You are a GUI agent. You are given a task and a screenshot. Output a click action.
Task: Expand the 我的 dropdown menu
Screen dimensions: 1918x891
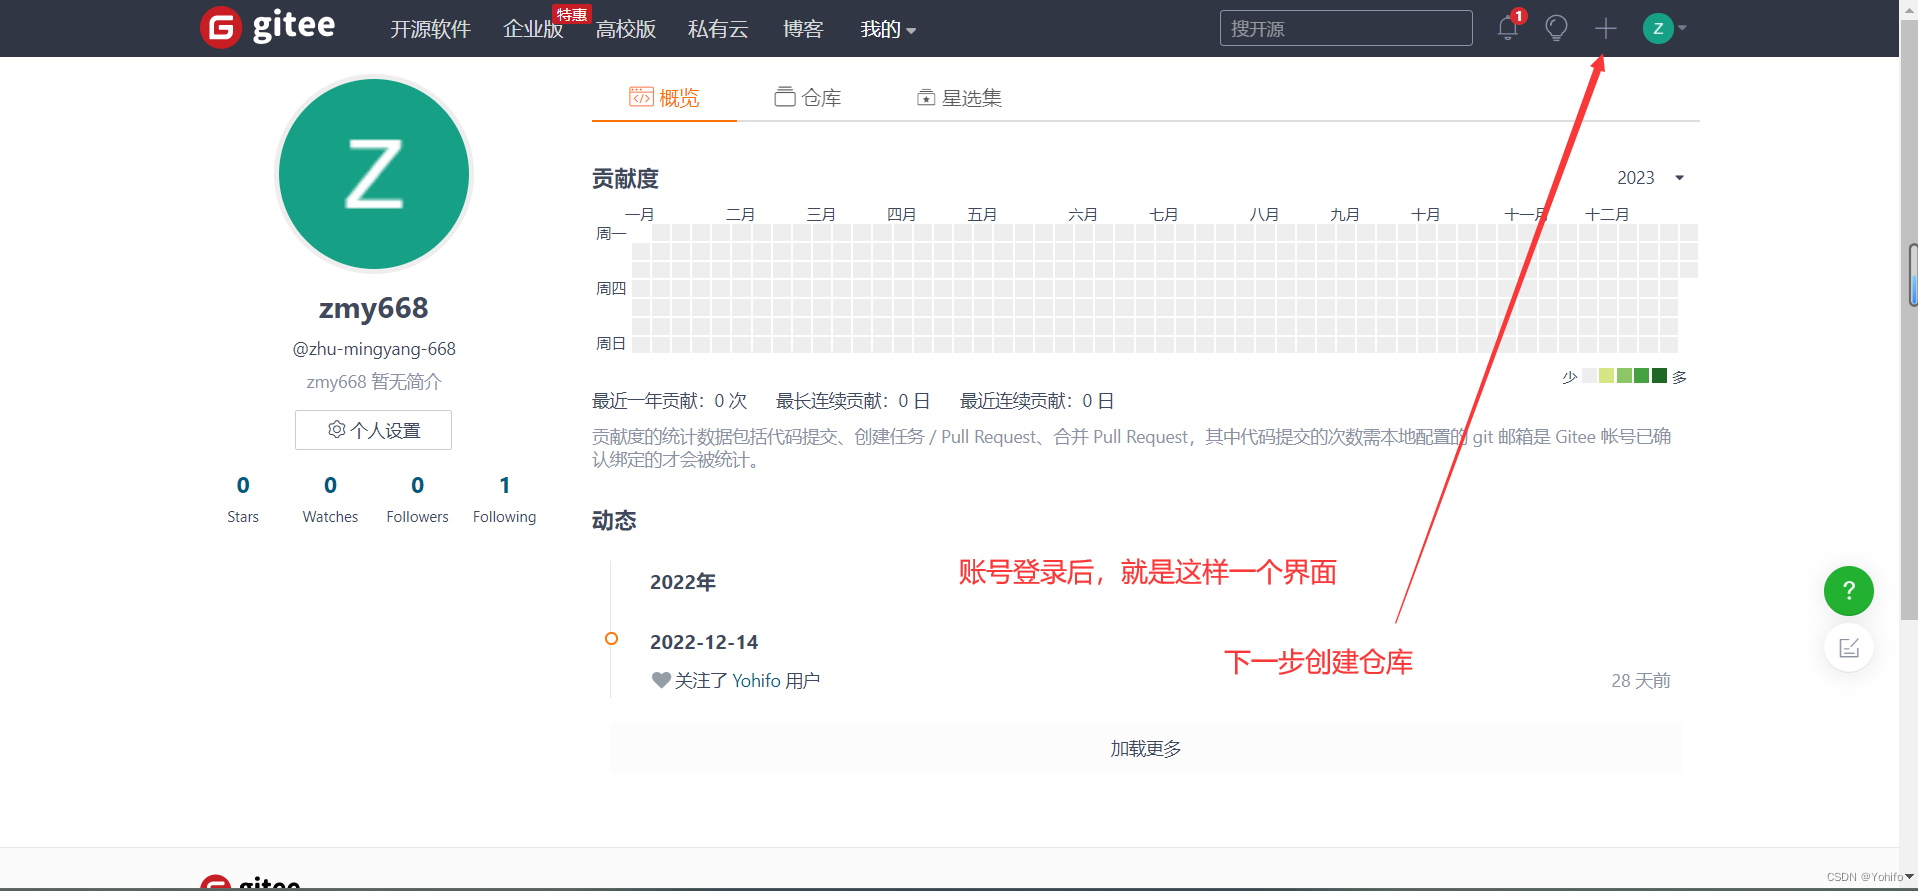point(888,29)
